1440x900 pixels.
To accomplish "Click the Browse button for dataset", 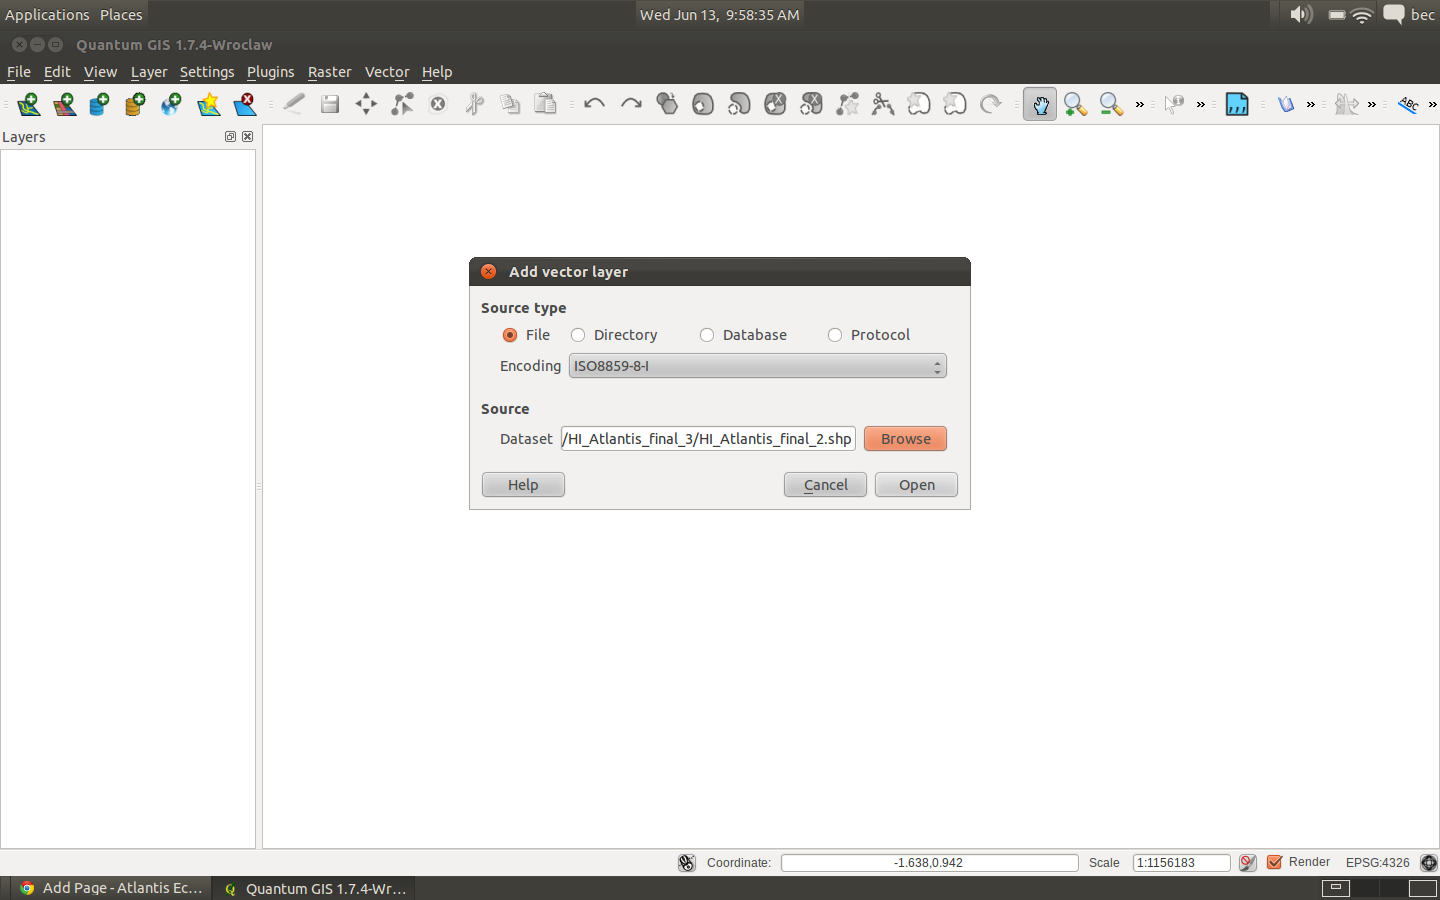I will [905, 439].
